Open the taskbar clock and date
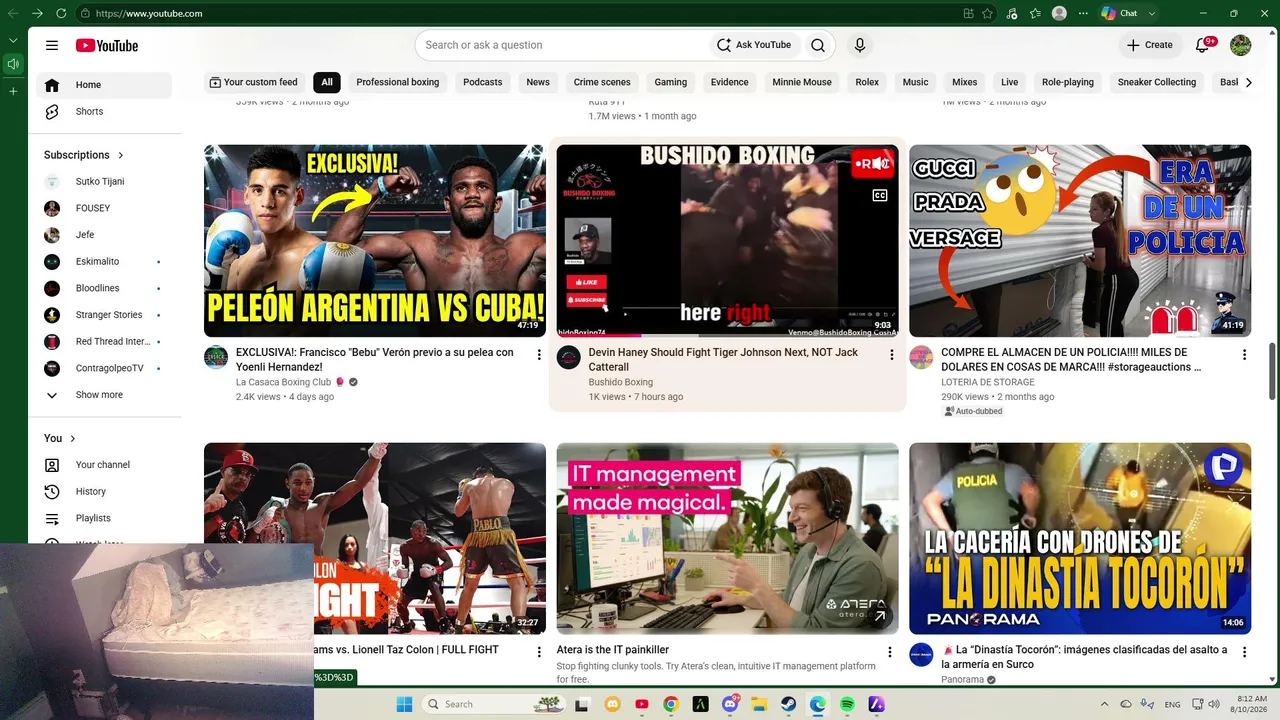Viewport: 1280px width, 720px height. tap(1251, 704)
